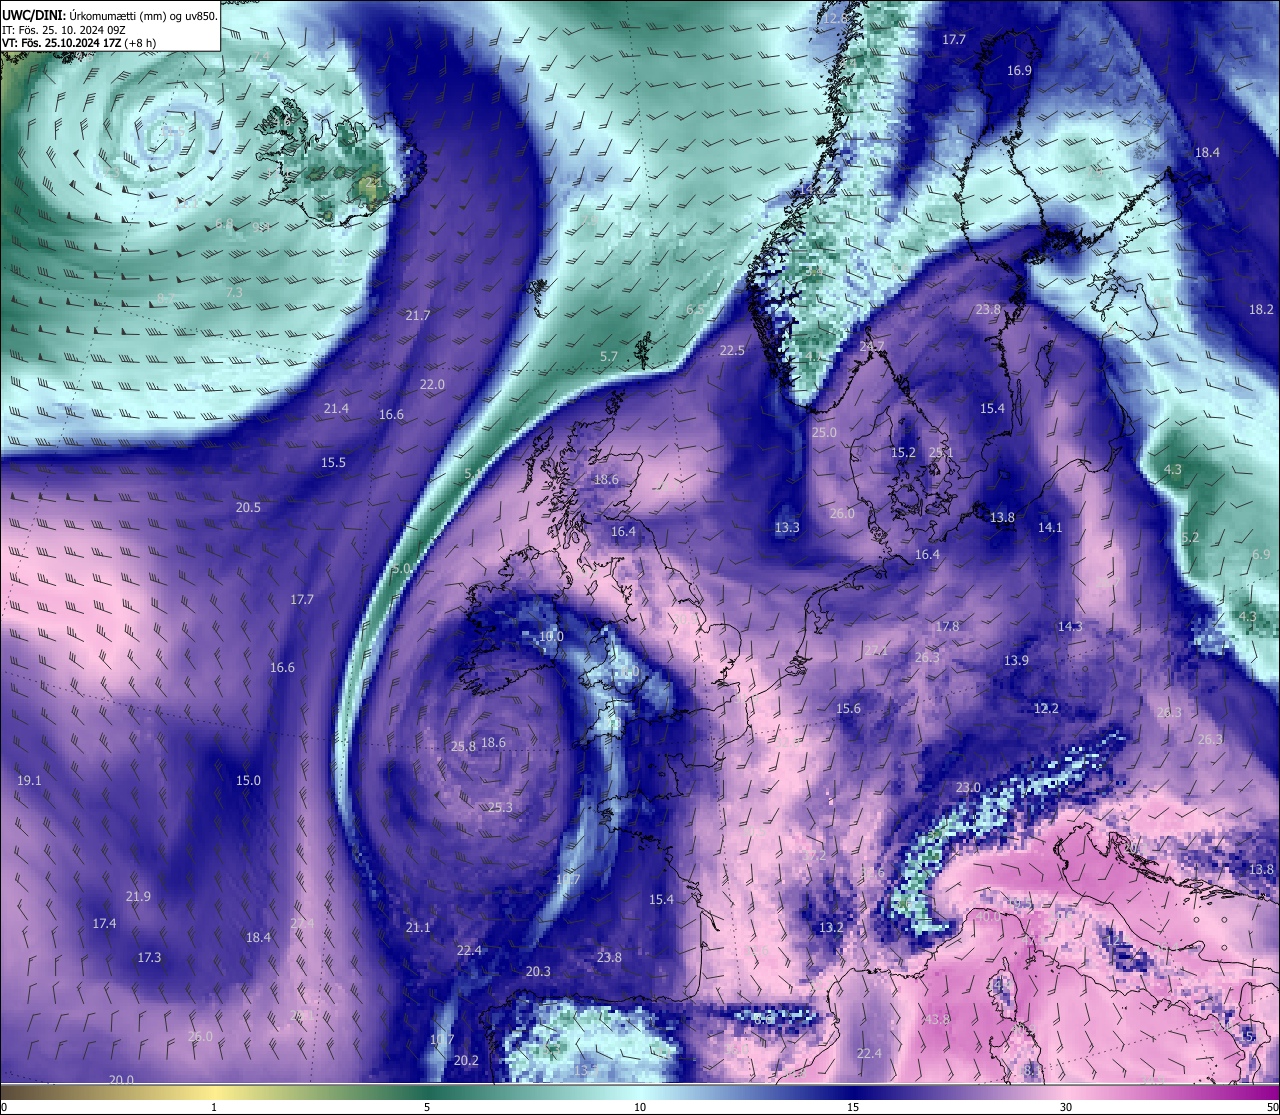Click the map value "25.0"

pos(824,433)
